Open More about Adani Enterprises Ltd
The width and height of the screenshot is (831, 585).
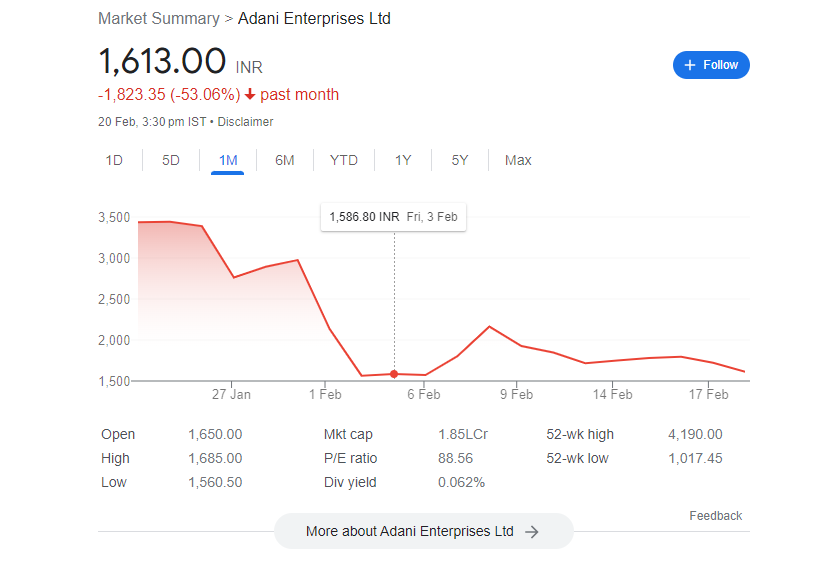pyautogui.click(x=423, y=532)
